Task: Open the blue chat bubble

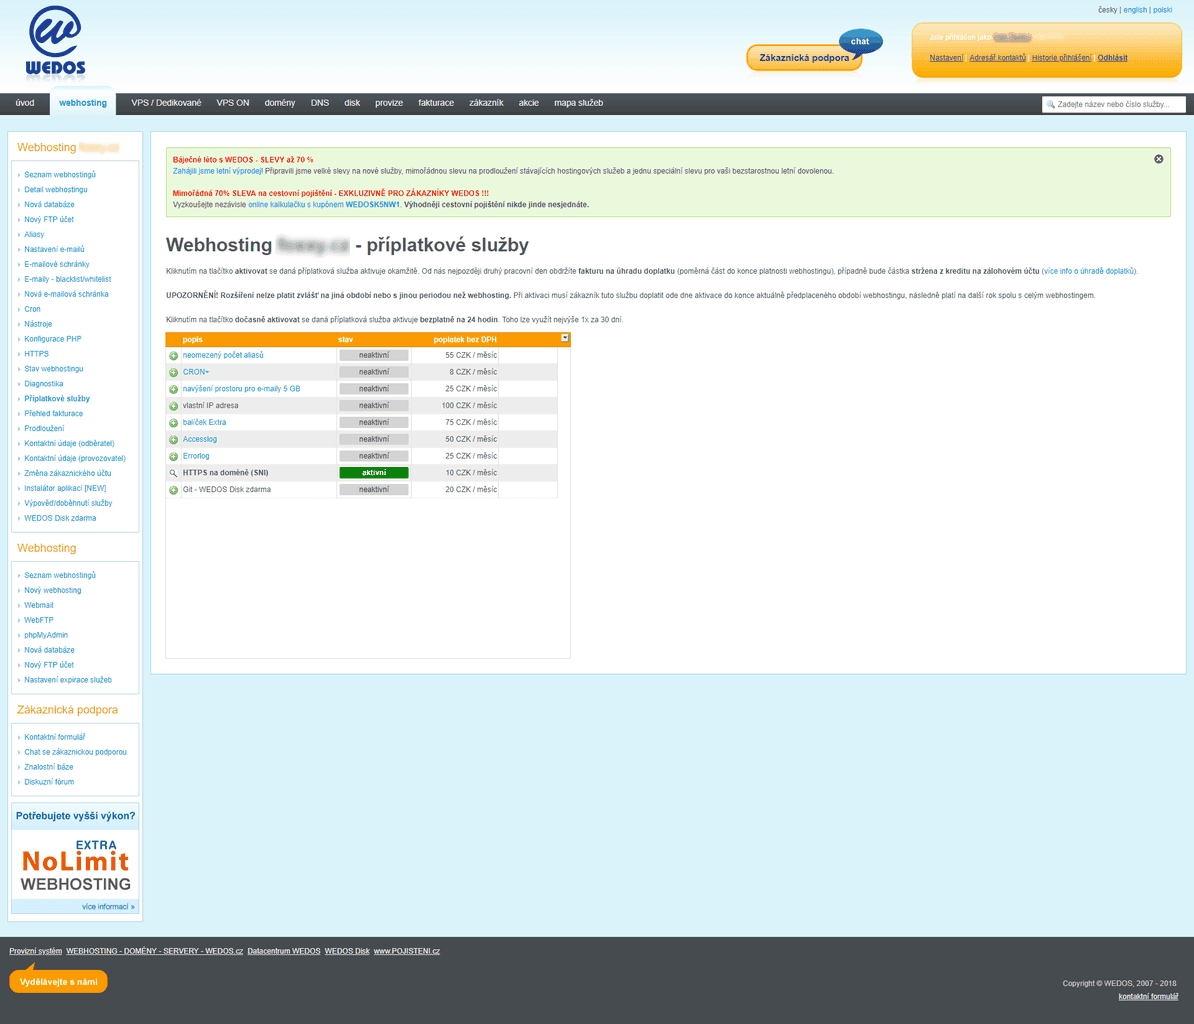Action: pyautogui.click(x=860, y=41)
